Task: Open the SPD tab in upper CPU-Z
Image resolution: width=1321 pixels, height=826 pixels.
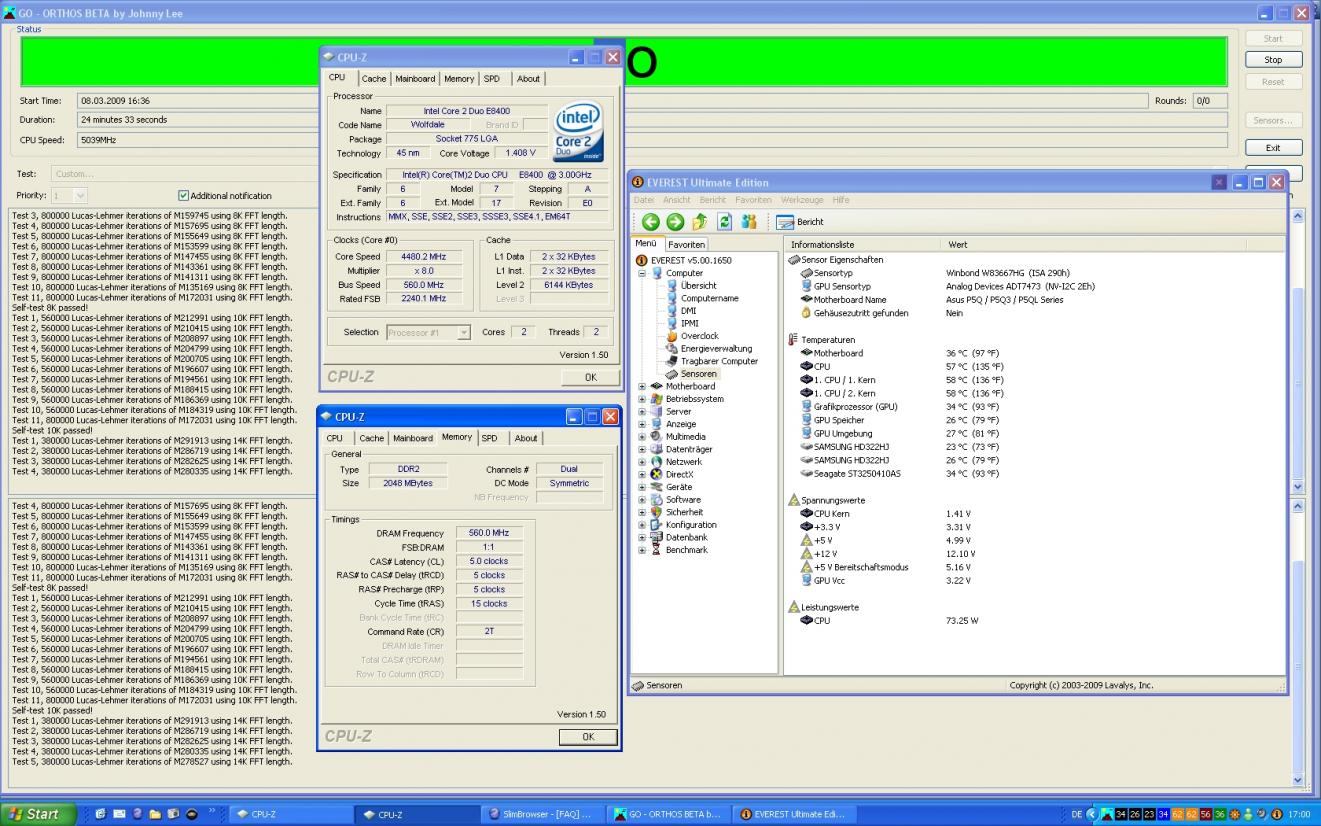Action: (491, 79)
